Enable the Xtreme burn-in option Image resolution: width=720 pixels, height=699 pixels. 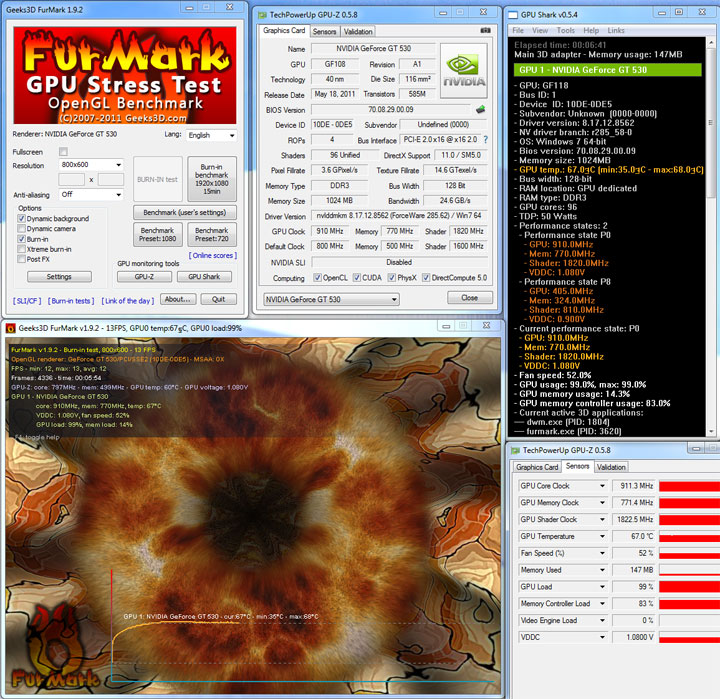21,249
